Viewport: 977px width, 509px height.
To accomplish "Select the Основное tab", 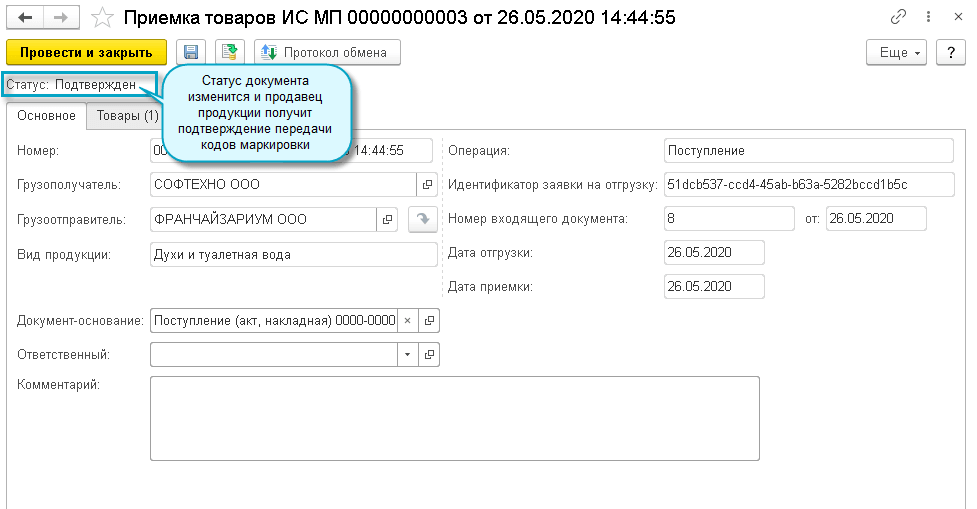I will pos(46,116).
